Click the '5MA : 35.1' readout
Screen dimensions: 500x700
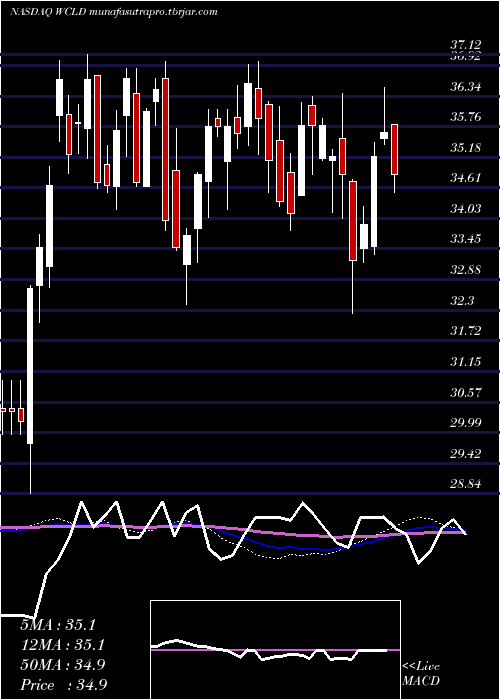(58, 625)
